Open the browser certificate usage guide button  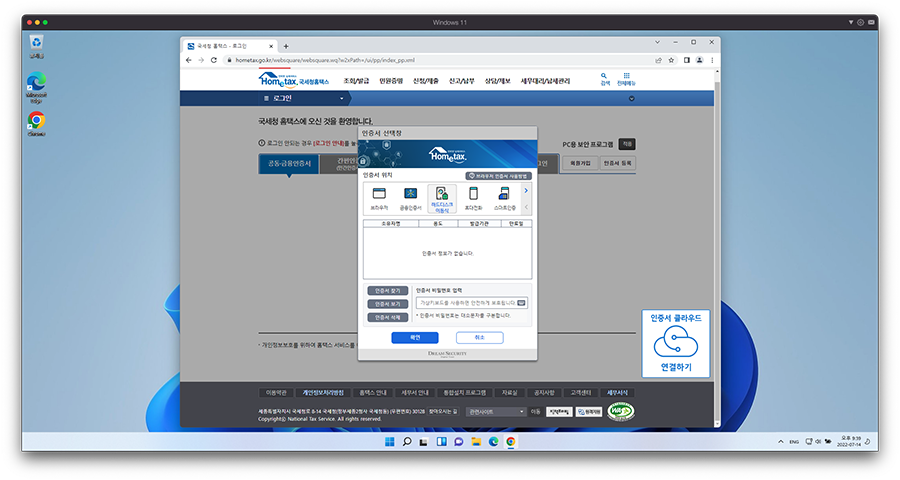point(498,176)
